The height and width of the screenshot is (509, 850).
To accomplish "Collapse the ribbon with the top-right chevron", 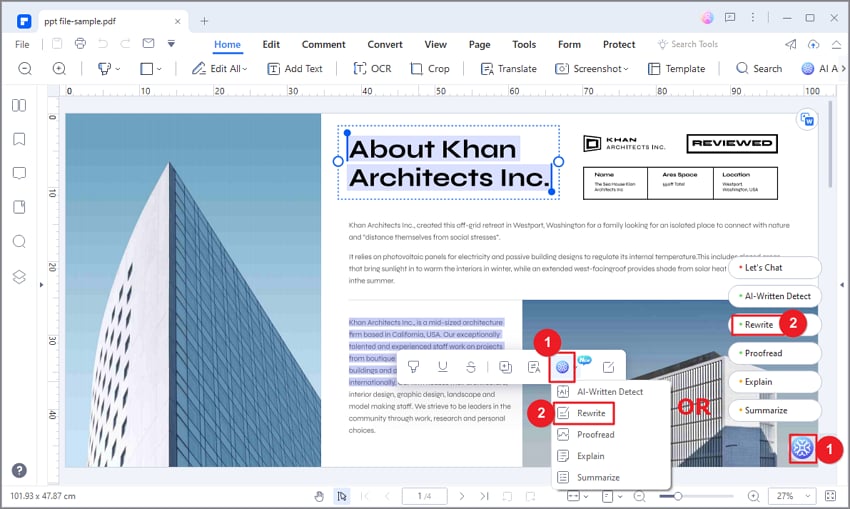I will tap(836, 44).
